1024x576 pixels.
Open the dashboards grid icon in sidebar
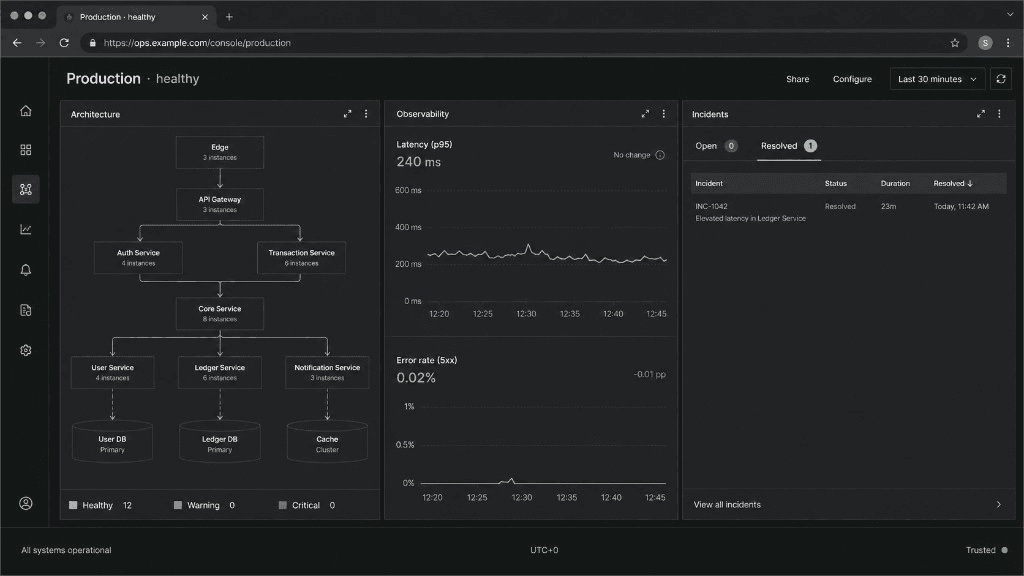pyautogui.click(x=25, y=150)
